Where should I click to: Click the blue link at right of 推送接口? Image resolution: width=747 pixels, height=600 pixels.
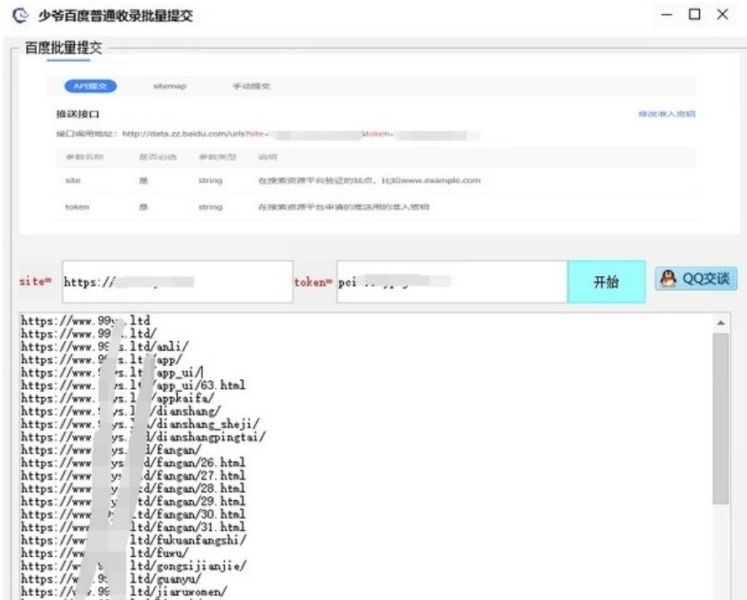tap(666, 114)
